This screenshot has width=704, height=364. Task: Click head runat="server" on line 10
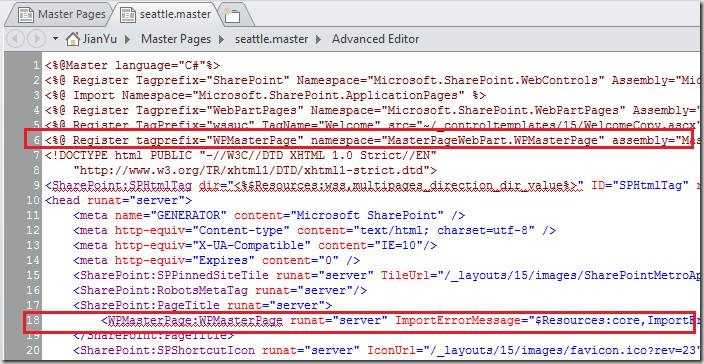118,200
